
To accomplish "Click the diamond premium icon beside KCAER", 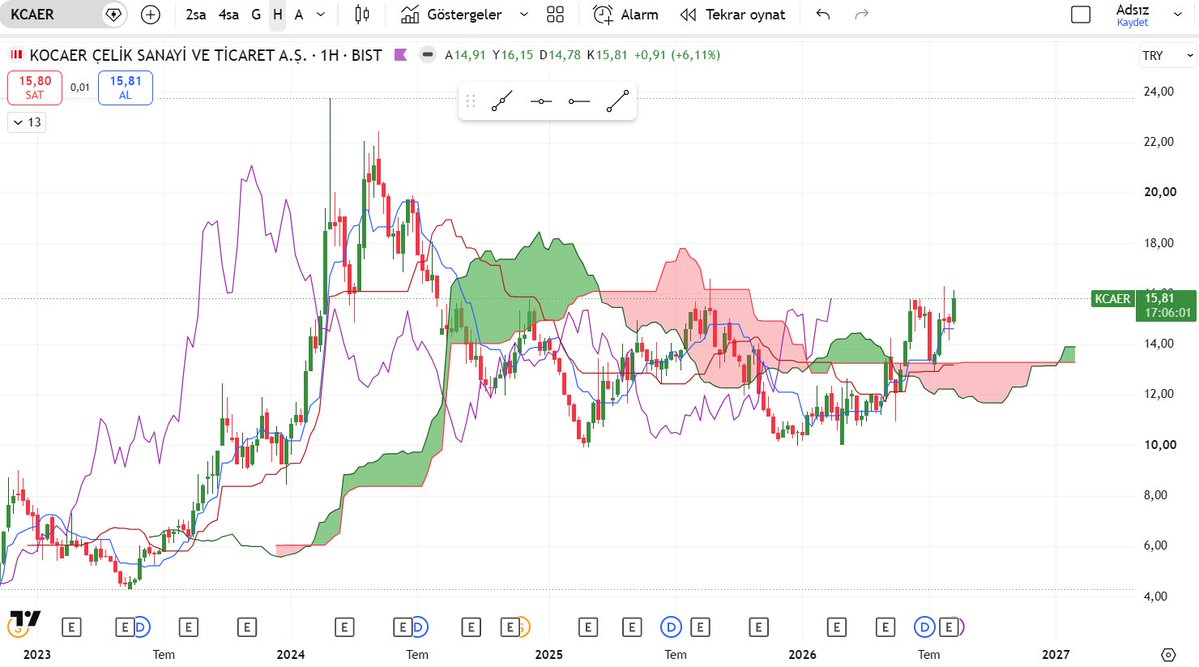I will point(114,15).
